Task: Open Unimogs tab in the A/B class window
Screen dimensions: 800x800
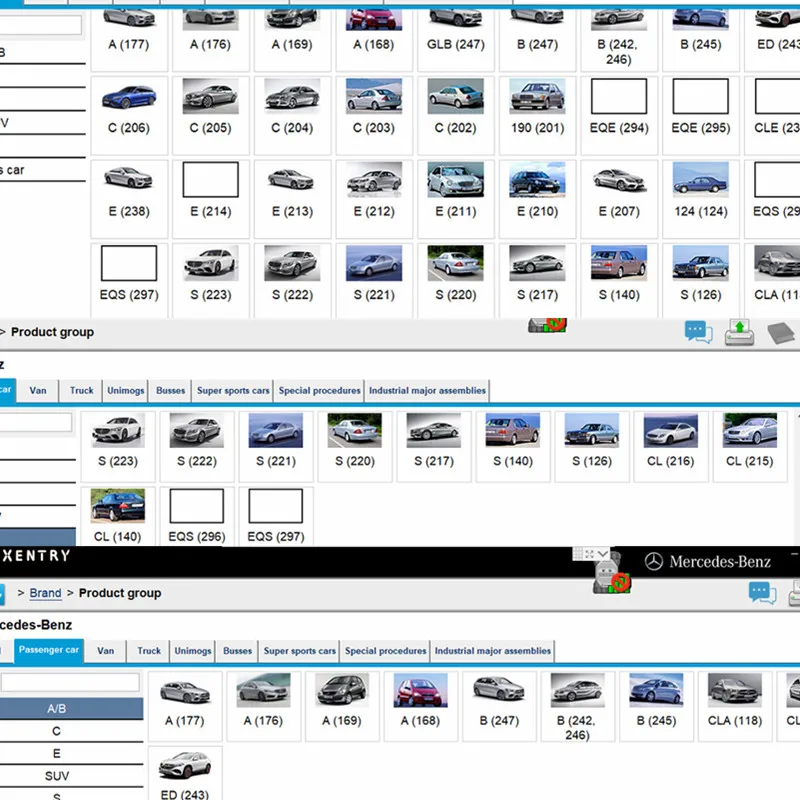Action: point(192,651)
